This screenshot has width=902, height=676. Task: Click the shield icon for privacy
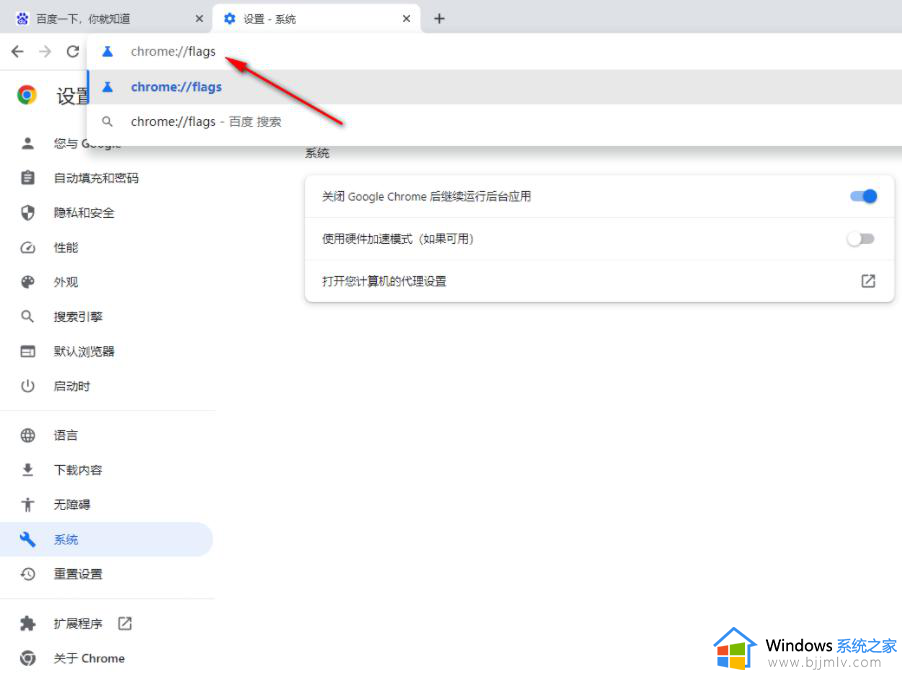point(28,213)
